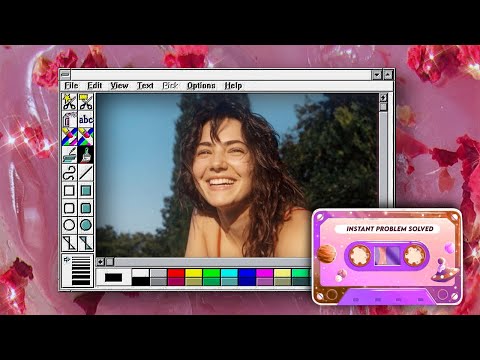Screen dimensions: 480x360
Task: Choose the empty Rounded Box tool
Action: pos(69,208)
